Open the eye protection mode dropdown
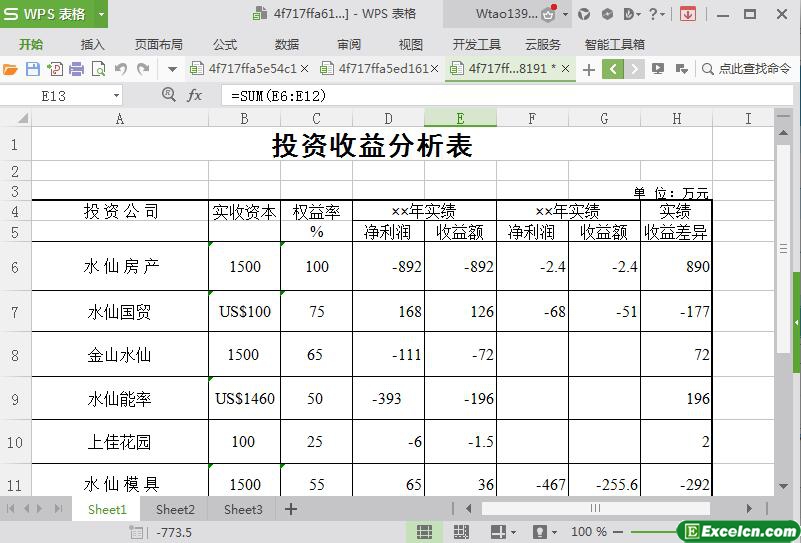 (554, 532)
